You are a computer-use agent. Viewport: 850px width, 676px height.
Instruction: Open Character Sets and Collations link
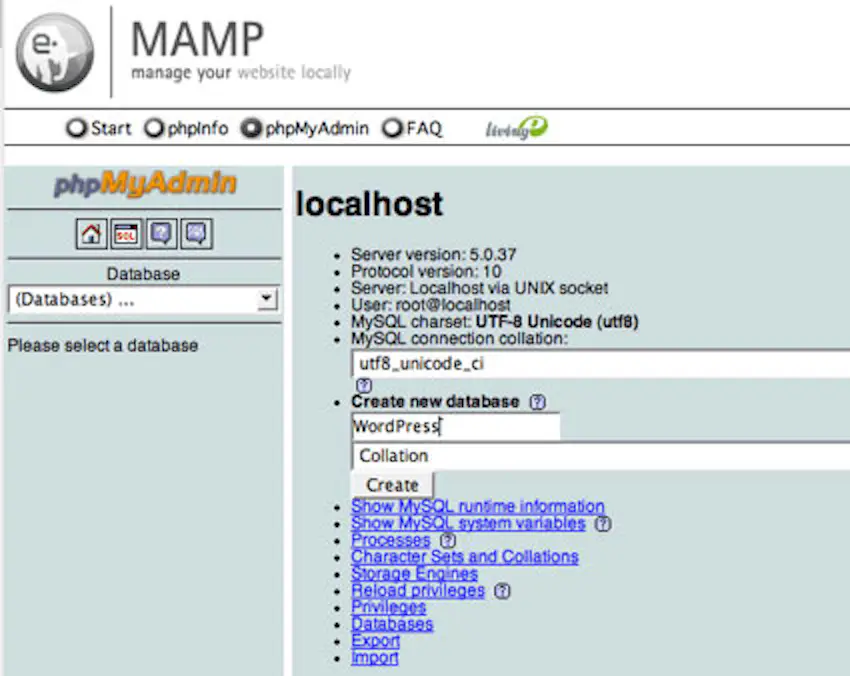tap(464, 557)
